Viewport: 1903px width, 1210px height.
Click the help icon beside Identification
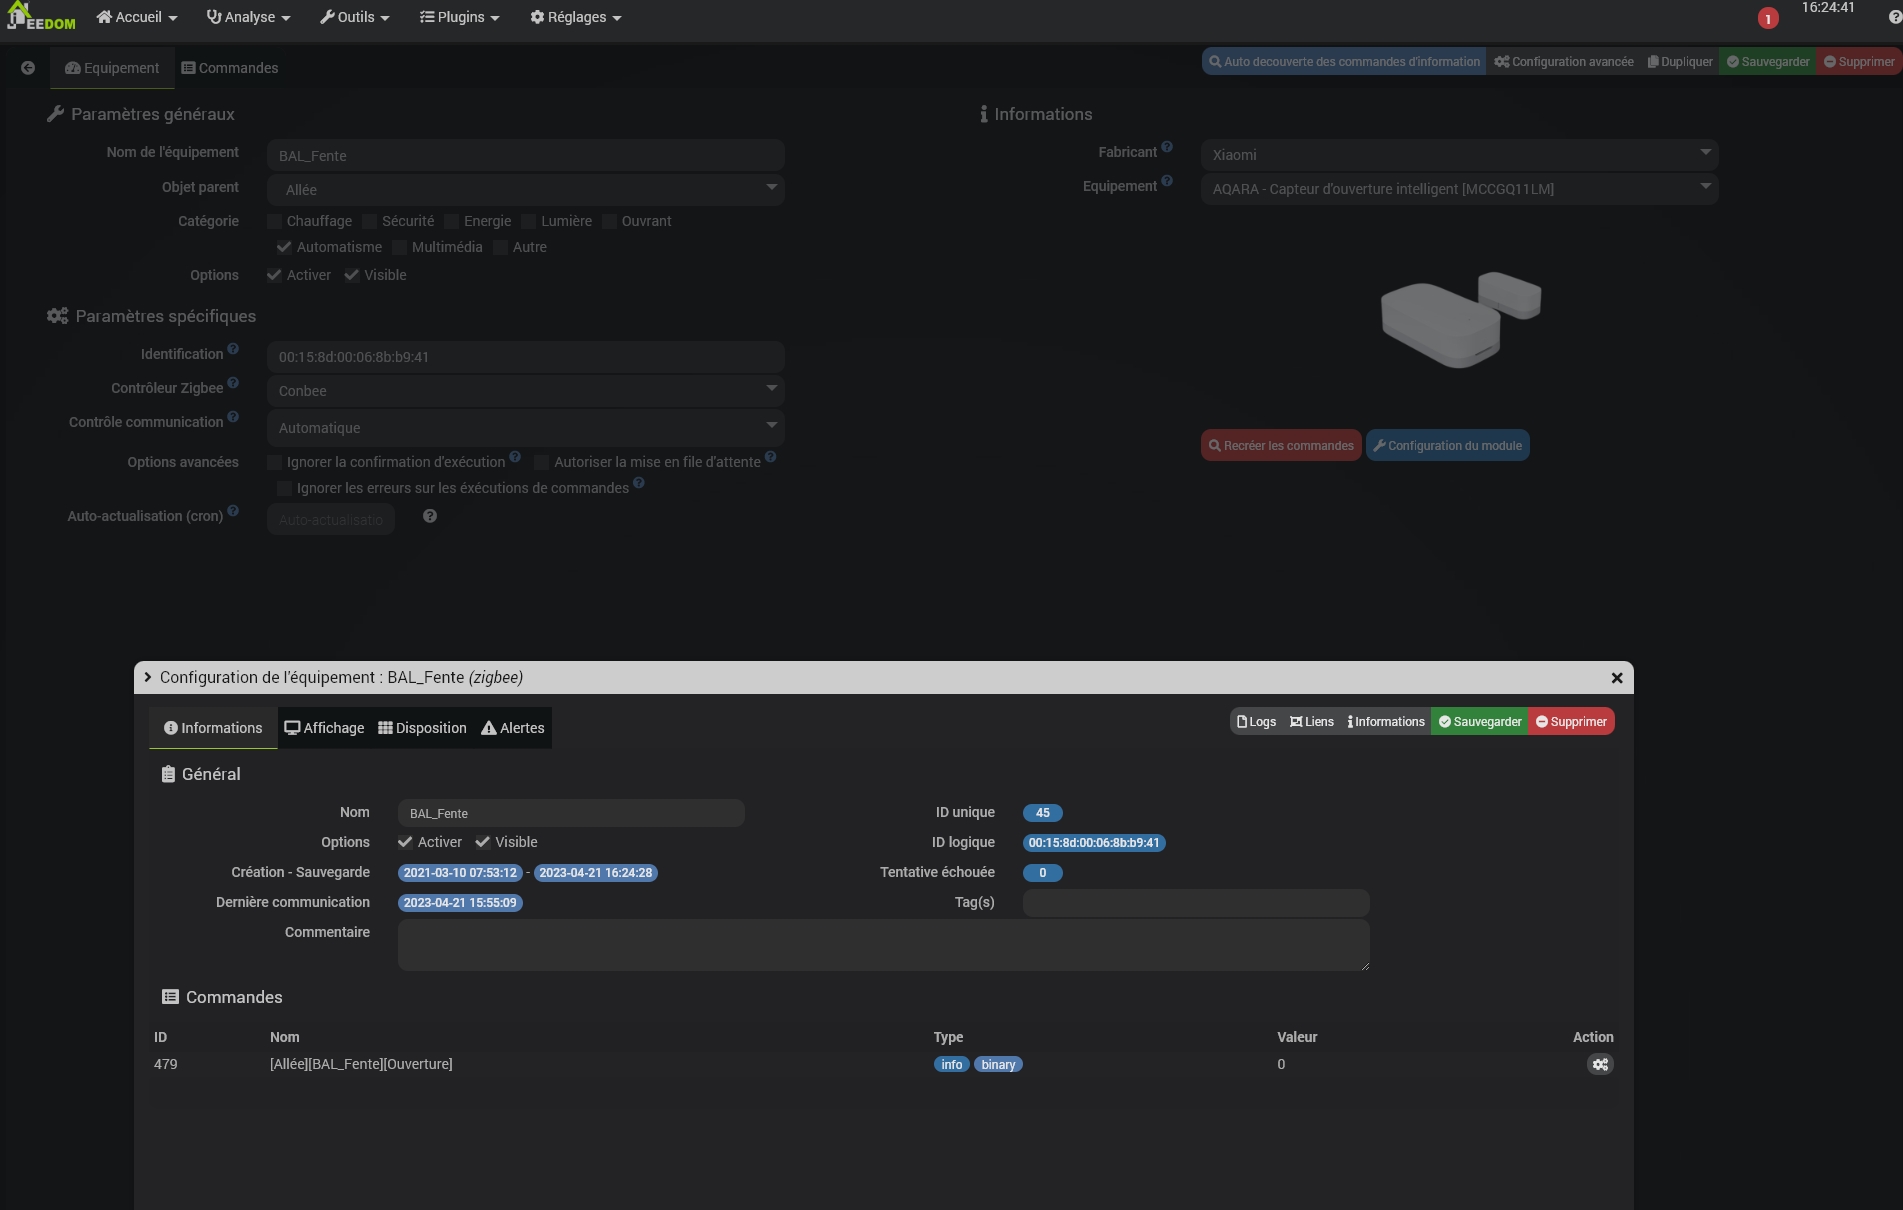coord(233,349)
